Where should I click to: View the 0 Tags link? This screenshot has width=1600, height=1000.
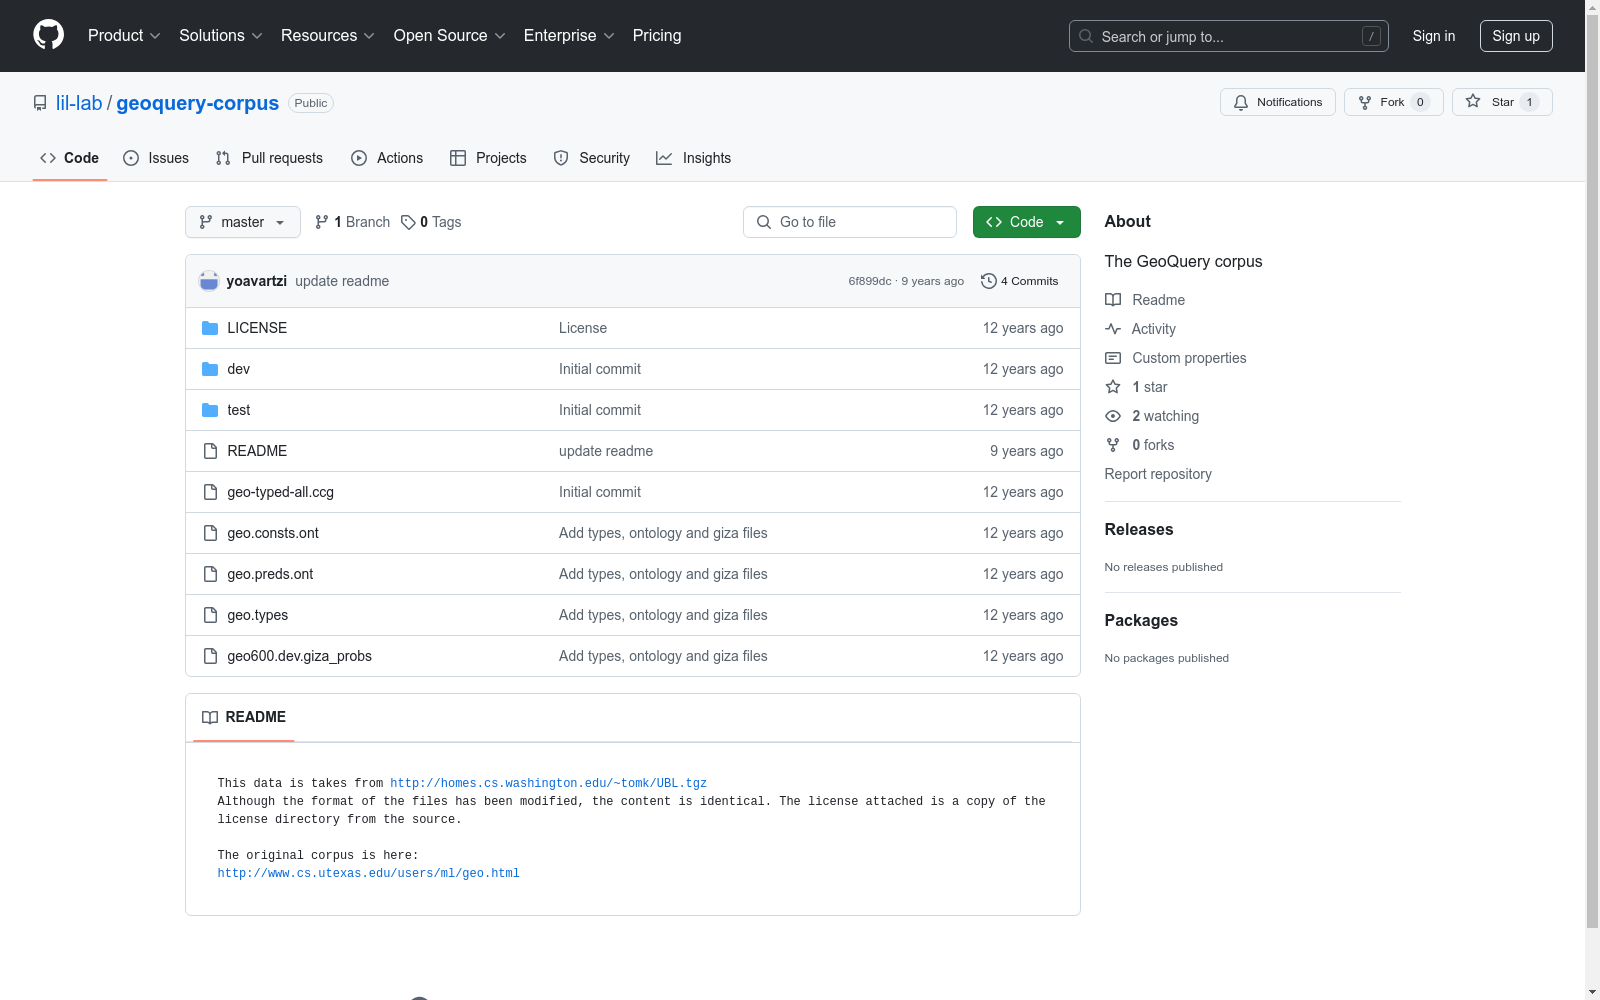(x=431, y=222)
